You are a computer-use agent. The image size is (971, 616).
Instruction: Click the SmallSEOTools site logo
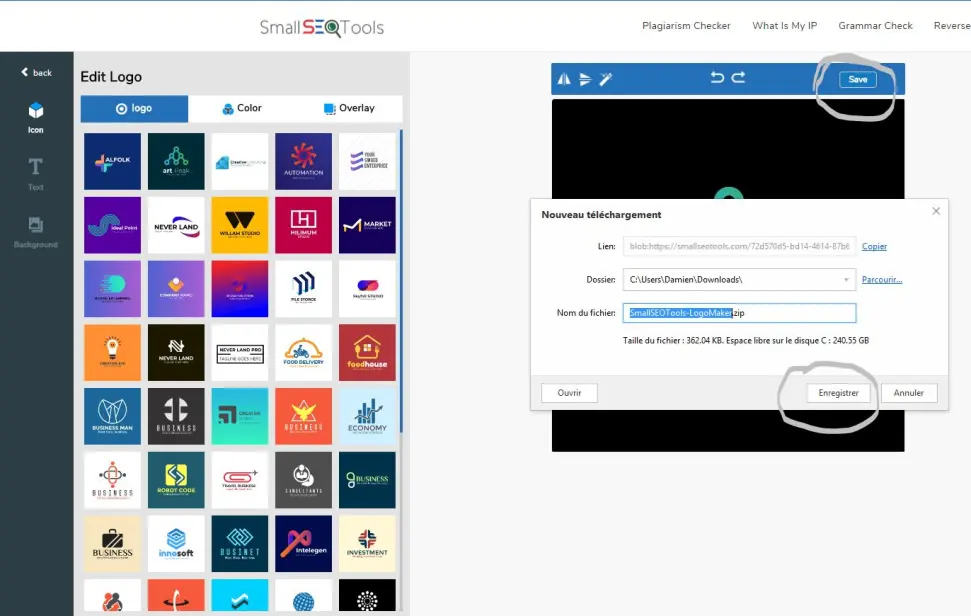tap(321, 28)
